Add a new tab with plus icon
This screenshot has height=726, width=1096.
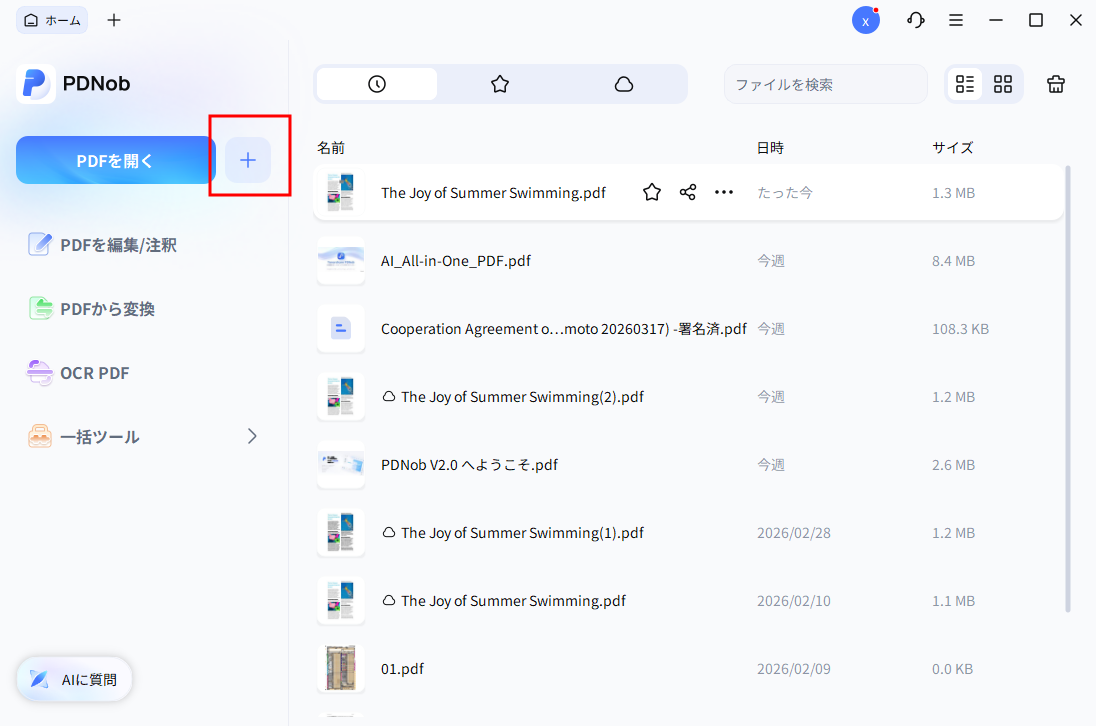[x=114, y=20]
